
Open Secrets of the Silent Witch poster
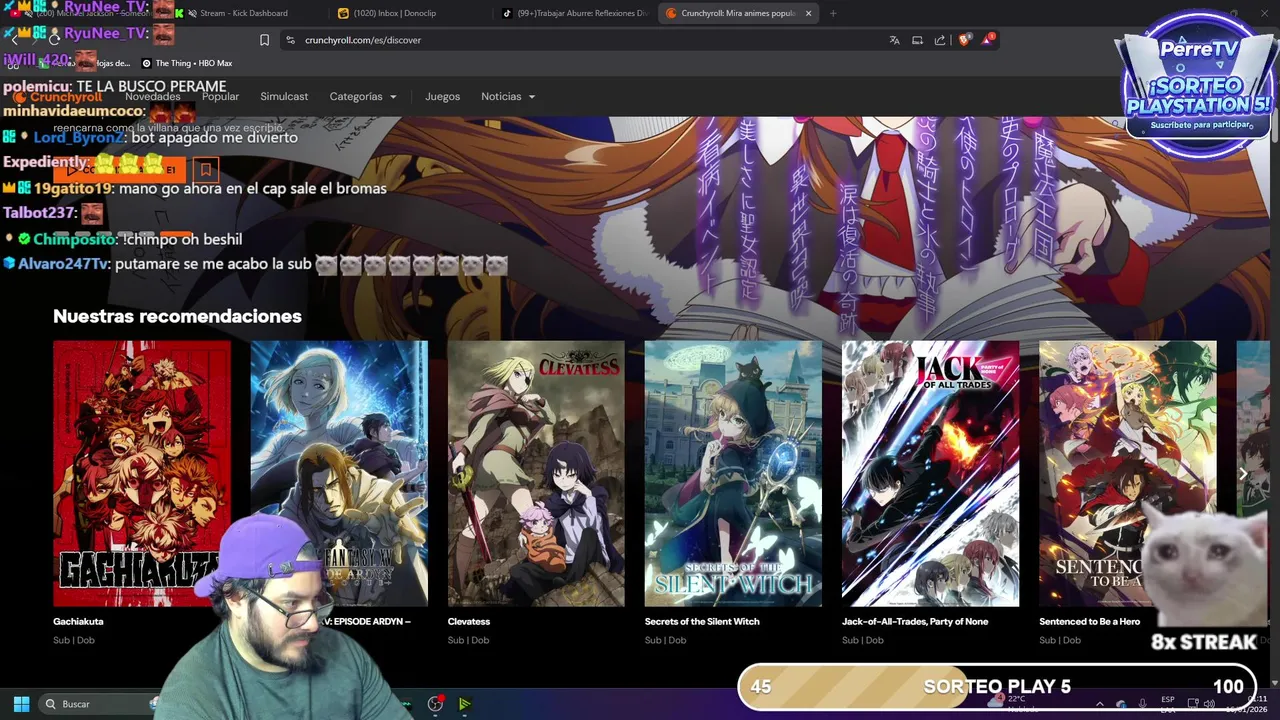(733, 473)
